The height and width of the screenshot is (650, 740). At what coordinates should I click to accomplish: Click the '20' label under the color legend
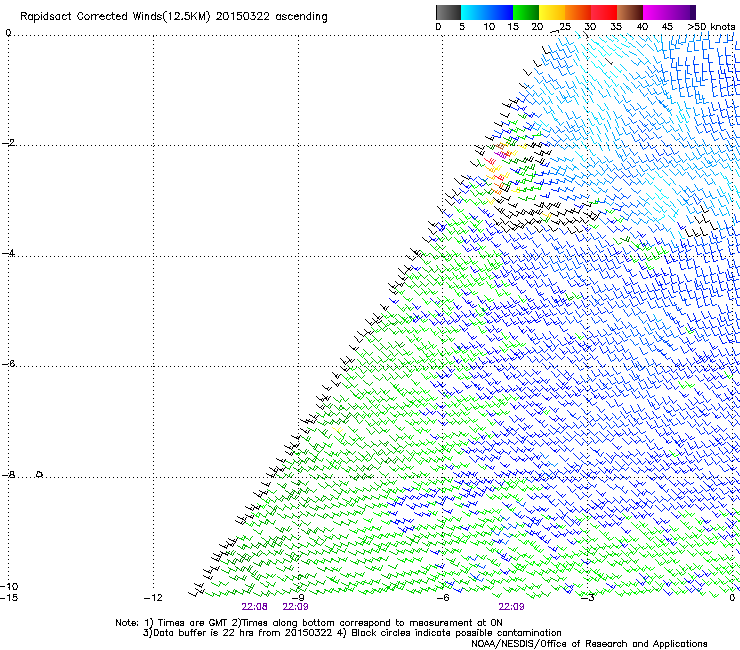(x=537, y=27)
